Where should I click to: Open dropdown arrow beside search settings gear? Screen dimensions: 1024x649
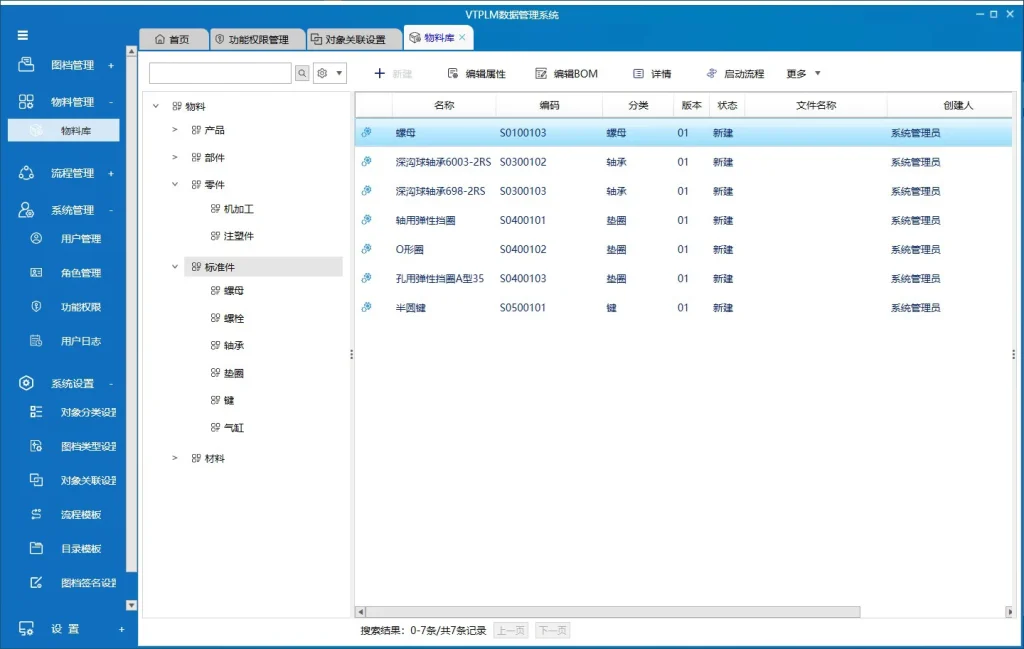[339, 73]
